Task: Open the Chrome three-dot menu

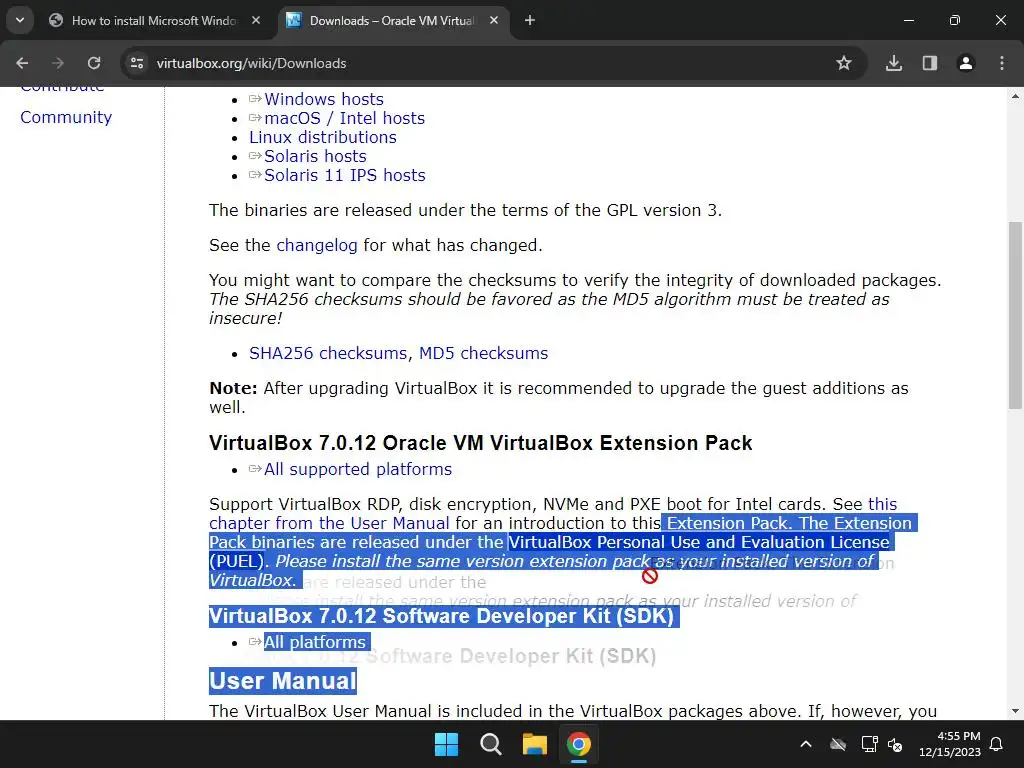Action: pos(1002,63)
